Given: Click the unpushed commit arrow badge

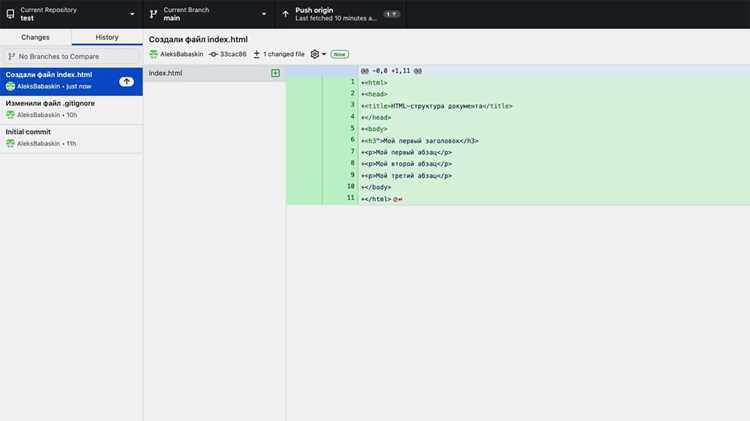Looking at the screenshot, I should (x=126, y=81).
